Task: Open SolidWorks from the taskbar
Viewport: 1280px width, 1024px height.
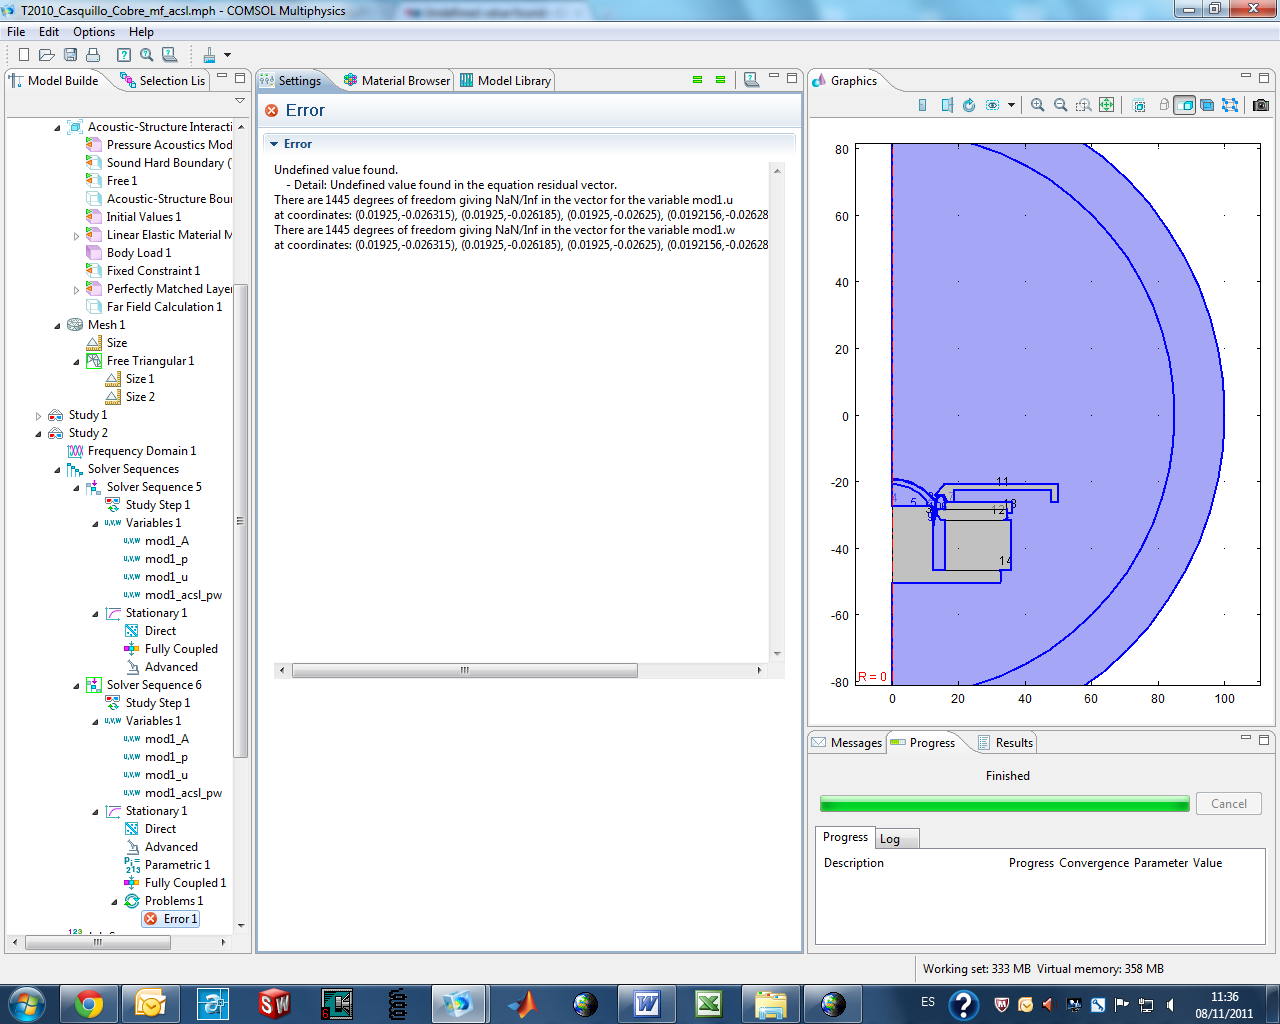Action: point(275,1003)
